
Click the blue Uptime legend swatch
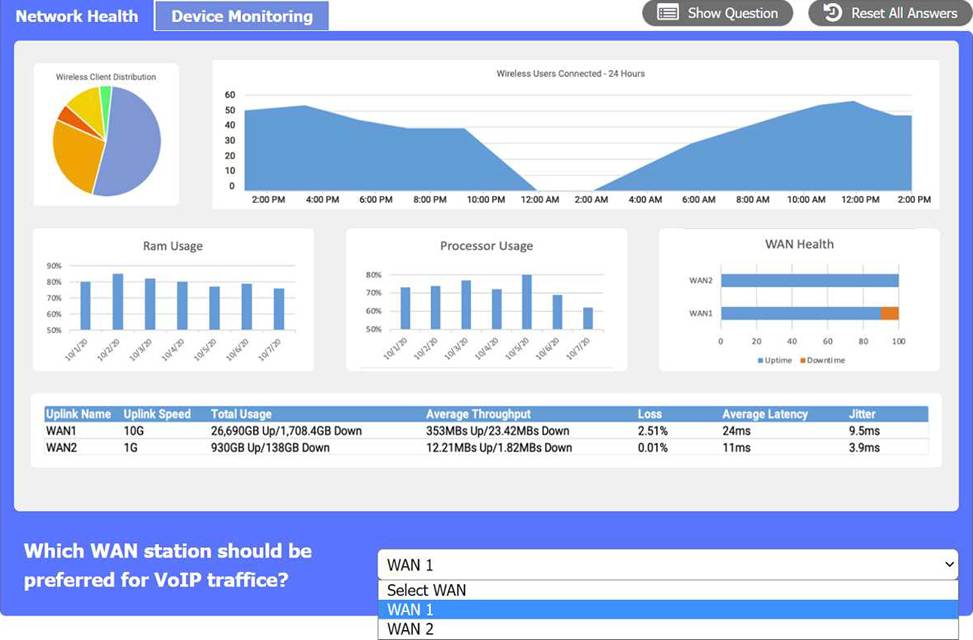(x=760, y=360)
